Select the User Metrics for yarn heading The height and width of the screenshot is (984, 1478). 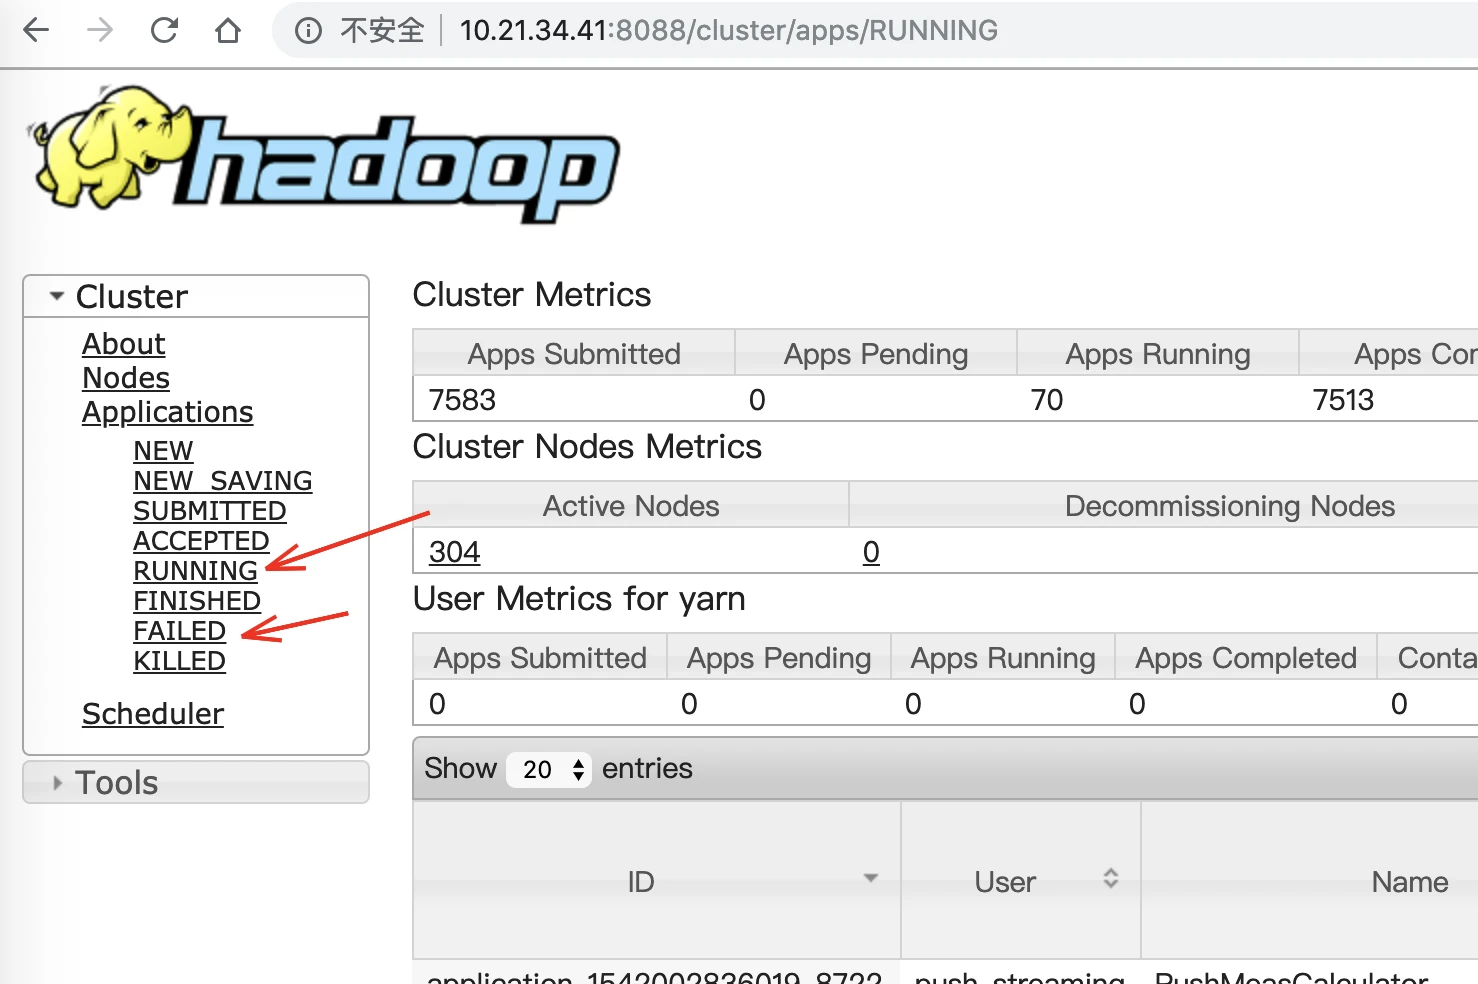579,599
